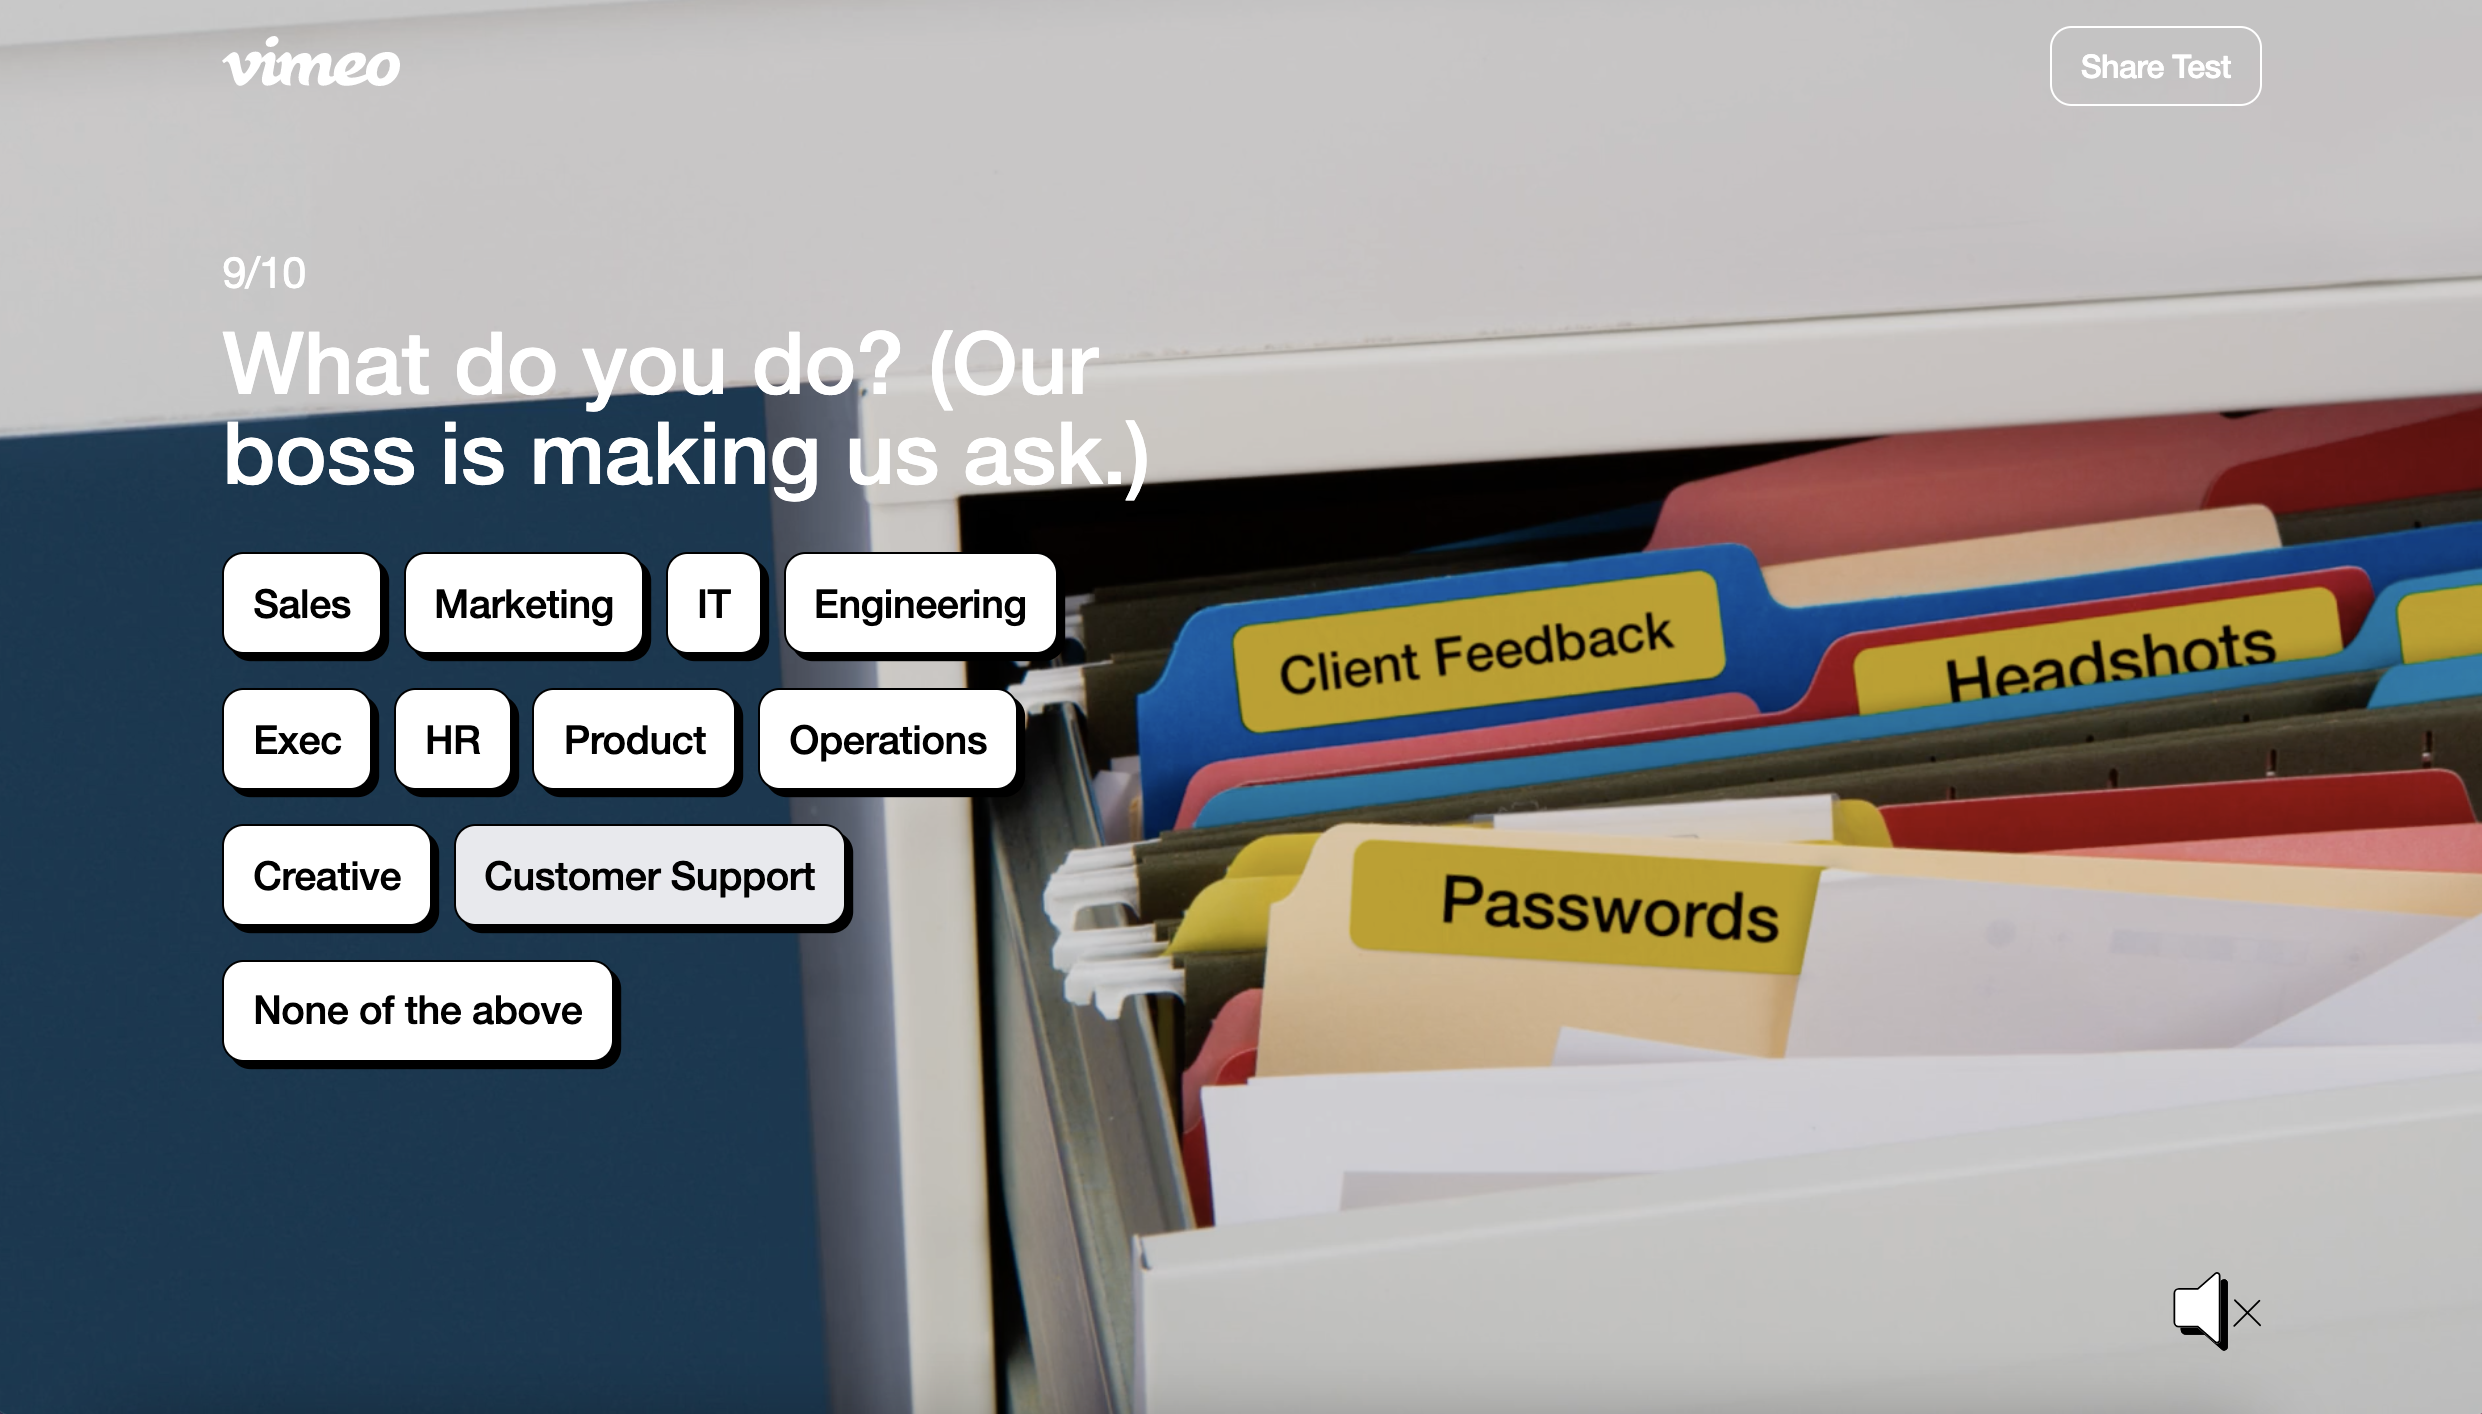Select the Exec department option
Image resolution: width=2482 pixels, height=1414 pixels.
tap(298, 739)
